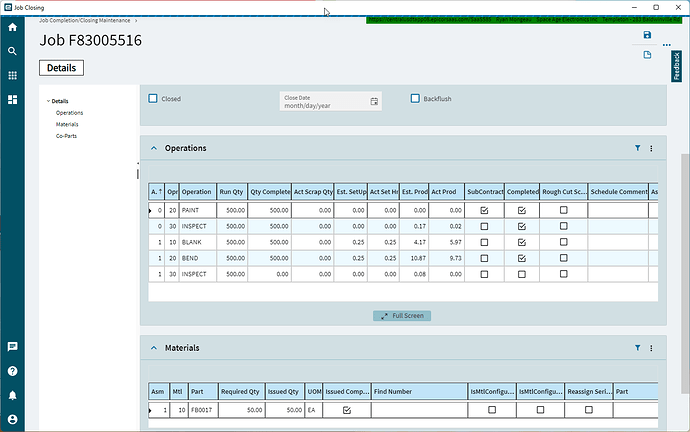Click the Details tab button

coord(61,68)
